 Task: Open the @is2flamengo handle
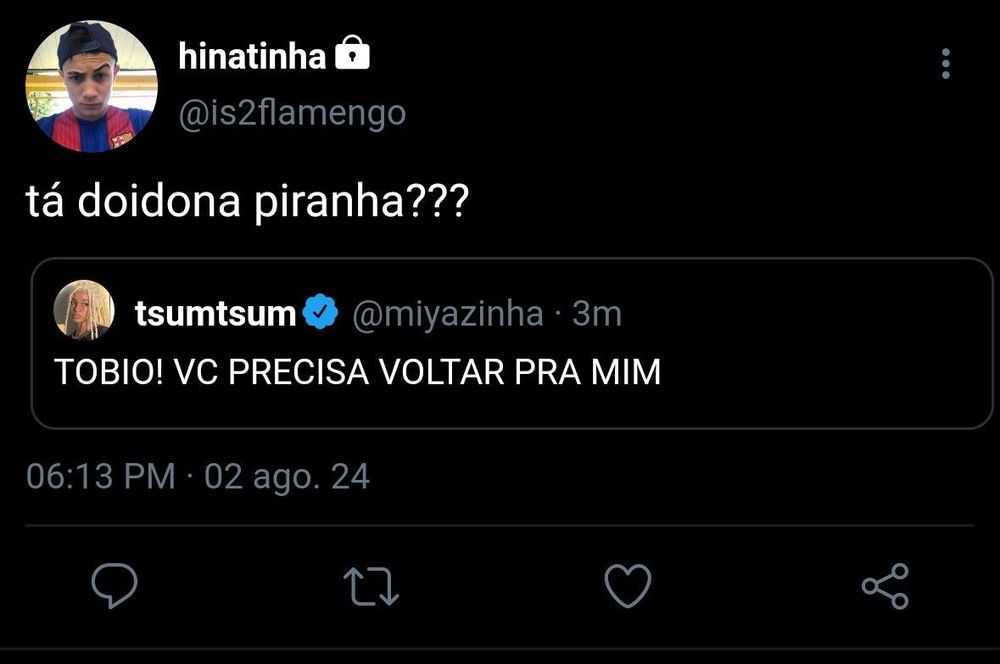tap(292, 114)
